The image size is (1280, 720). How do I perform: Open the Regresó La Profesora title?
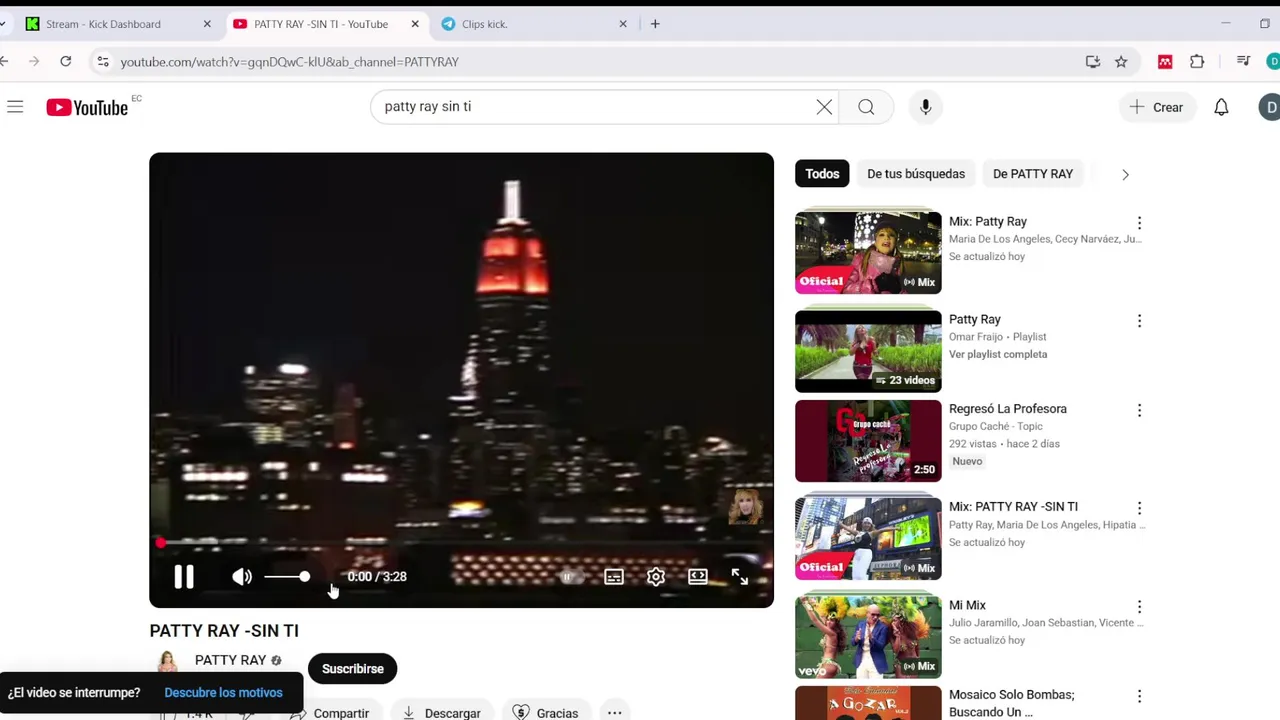[1008, 409]
